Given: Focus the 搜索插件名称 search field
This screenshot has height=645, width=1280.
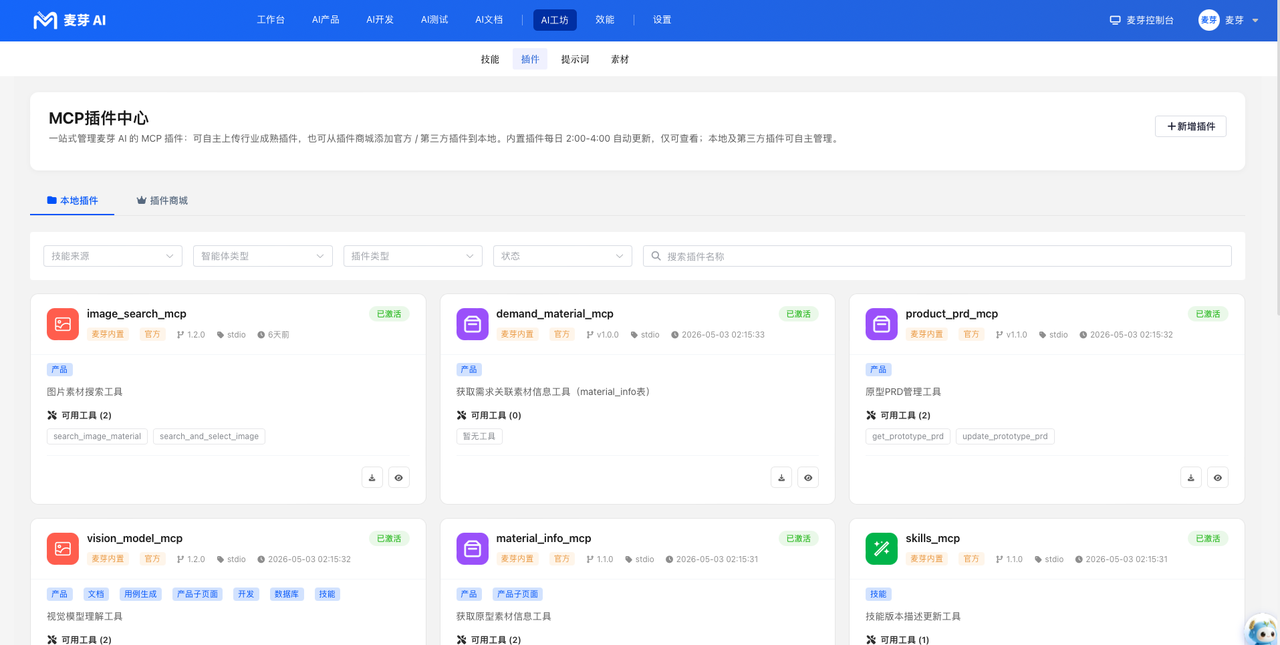Looking at the screenshot, I should click(937, 256).
